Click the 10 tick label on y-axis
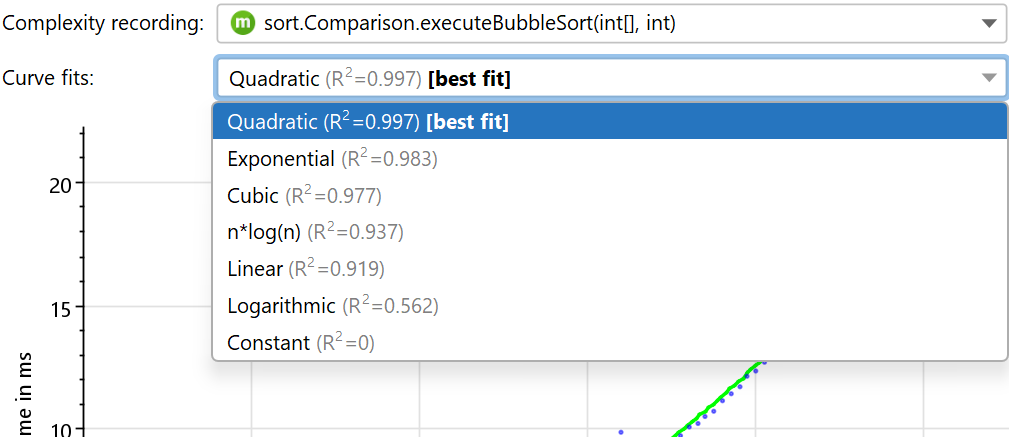 (x=58, y=429)
